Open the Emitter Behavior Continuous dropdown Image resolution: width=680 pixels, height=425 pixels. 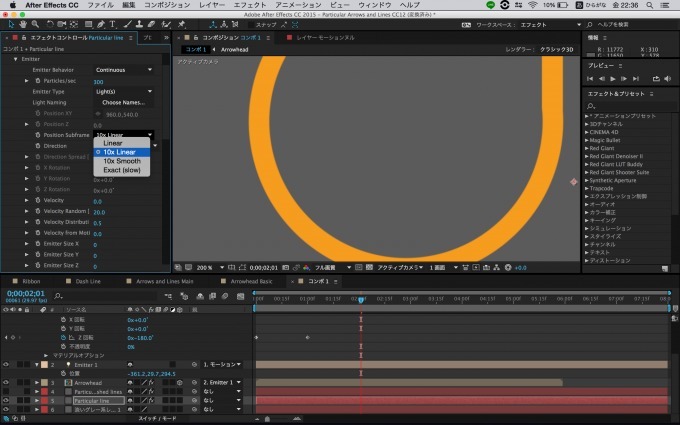pyautogui.click(x=124, y=70)
